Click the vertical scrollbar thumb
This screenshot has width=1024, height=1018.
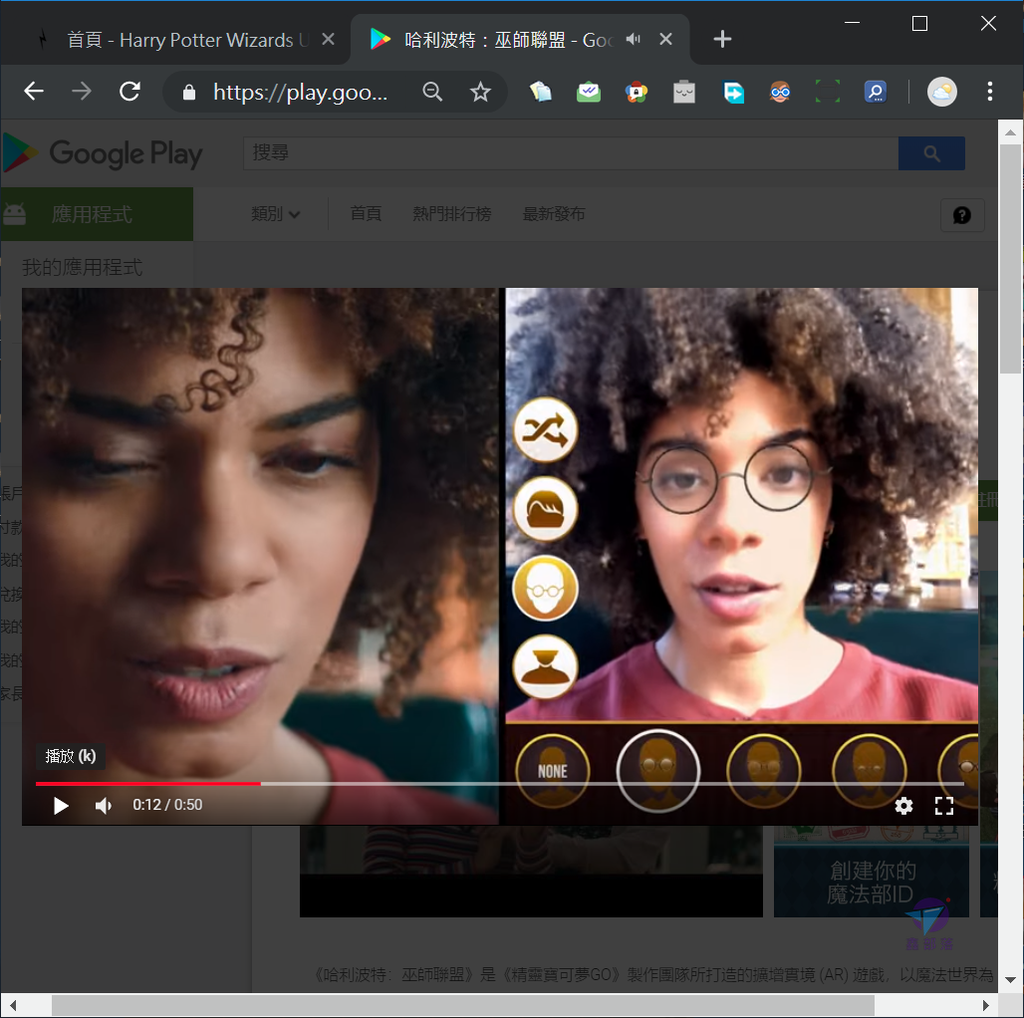pos(1010,259)
